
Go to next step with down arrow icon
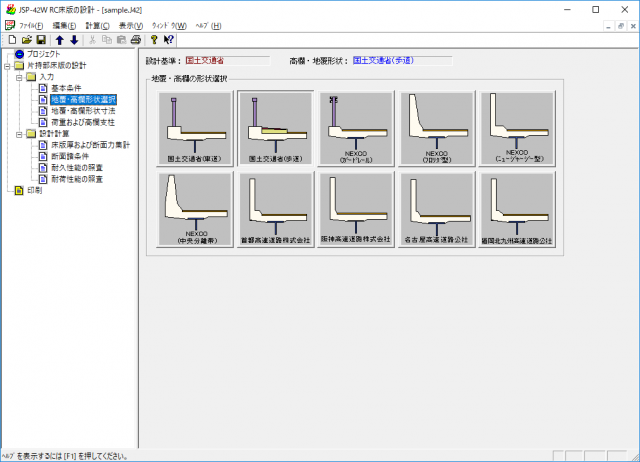[73, 39]
